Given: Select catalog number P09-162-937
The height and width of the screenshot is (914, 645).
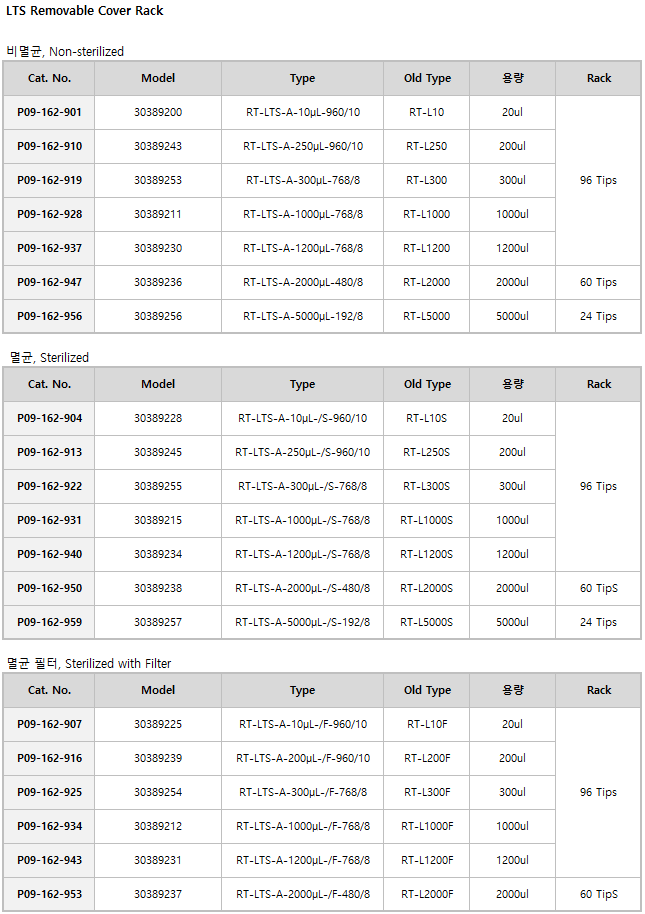Looking at the screenshot, I should (50, 248).
